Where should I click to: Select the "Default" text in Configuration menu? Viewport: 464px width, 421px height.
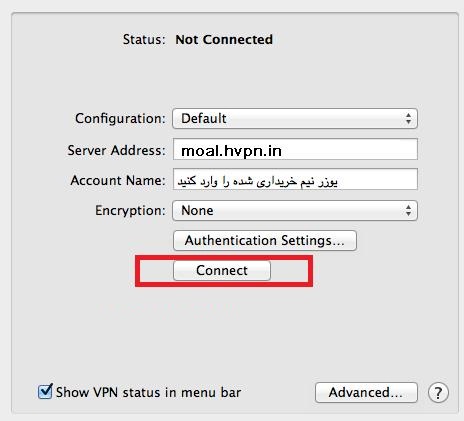click(x=204, y=119)
